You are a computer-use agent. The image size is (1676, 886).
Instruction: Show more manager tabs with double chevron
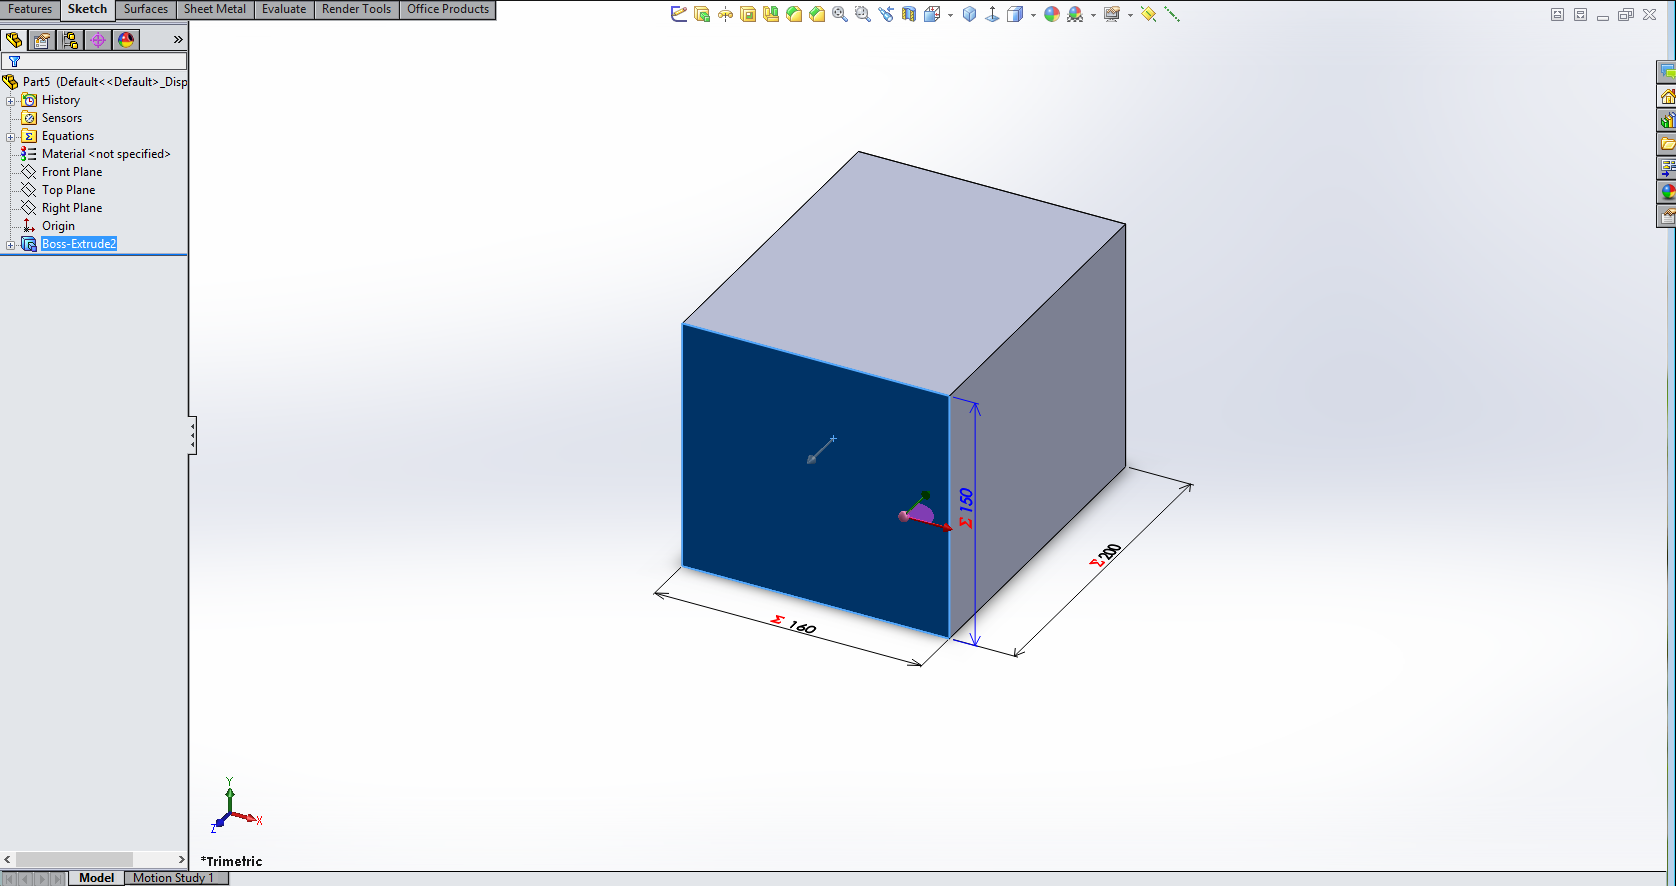tap(178, 40)
